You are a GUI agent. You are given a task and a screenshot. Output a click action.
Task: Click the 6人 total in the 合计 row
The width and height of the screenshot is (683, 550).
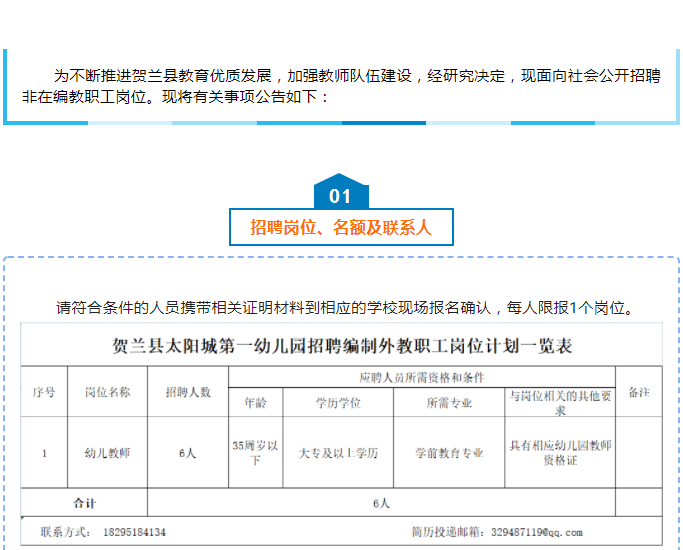tap(381, 503)
